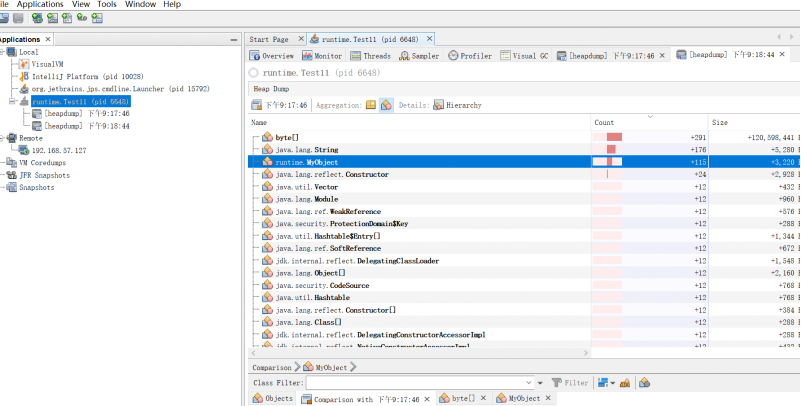
Task: Click the packages aggregation icon
Action: click(371, 105)
